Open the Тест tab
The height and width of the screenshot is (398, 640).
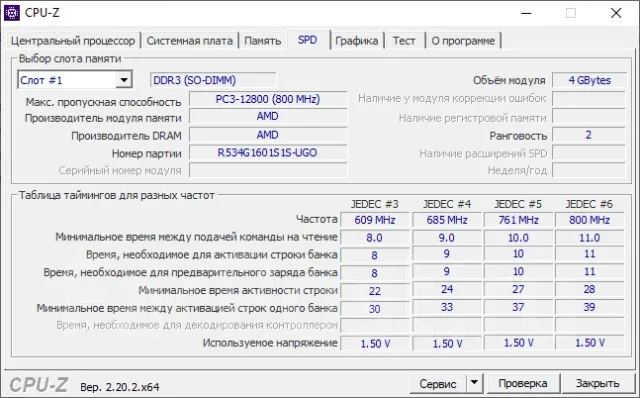point(404,41)
